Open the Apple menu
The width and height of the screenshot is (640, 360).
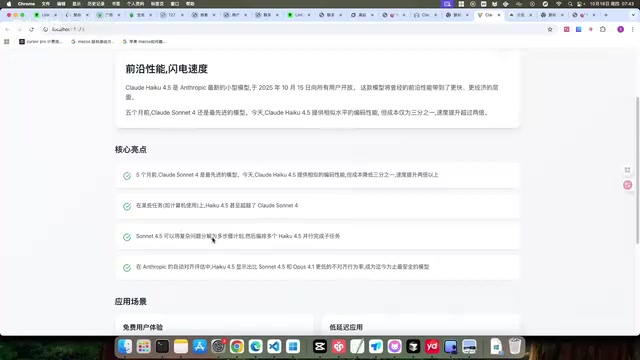pos(9,4)
